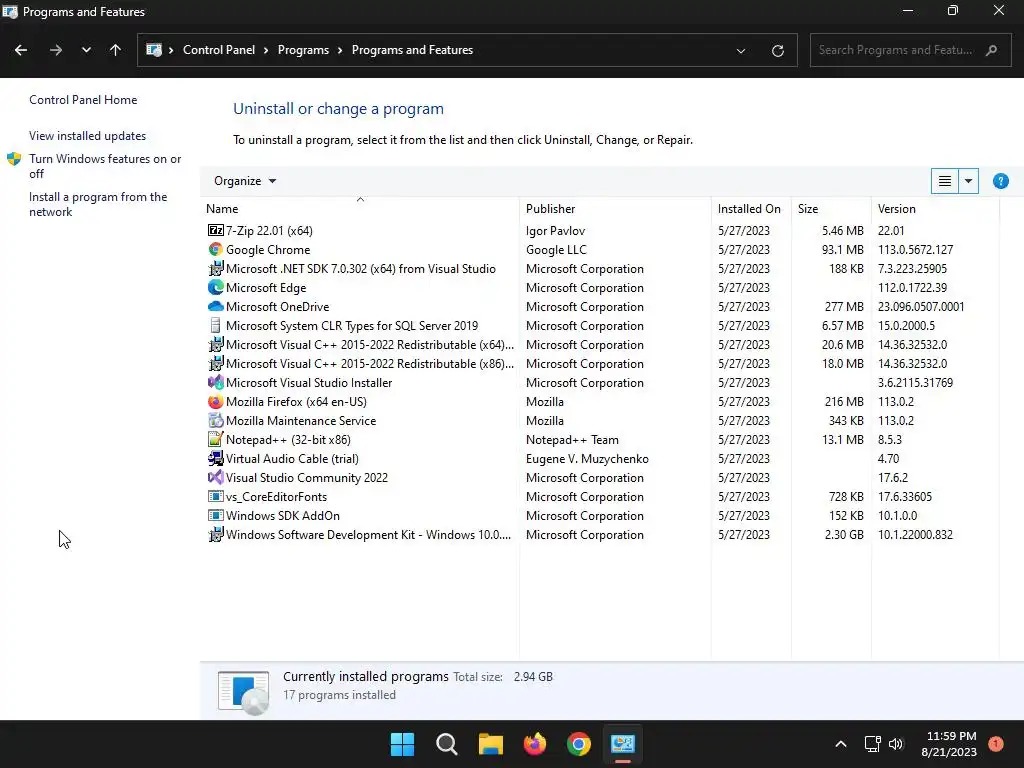Launch Firefox from the taskbar
This screenshot has height=768, width=1024.
(535, 744)
